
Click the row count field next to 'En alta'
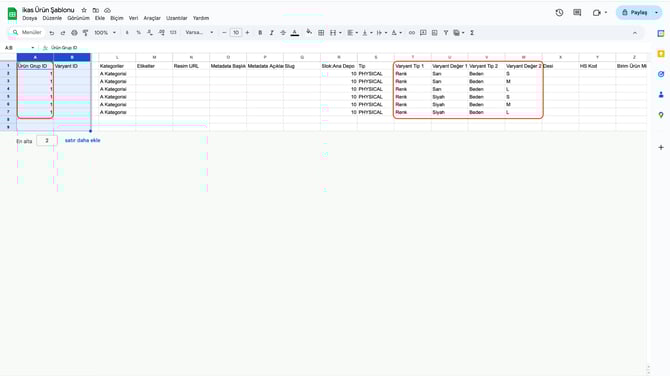click(x=47, y=141)
